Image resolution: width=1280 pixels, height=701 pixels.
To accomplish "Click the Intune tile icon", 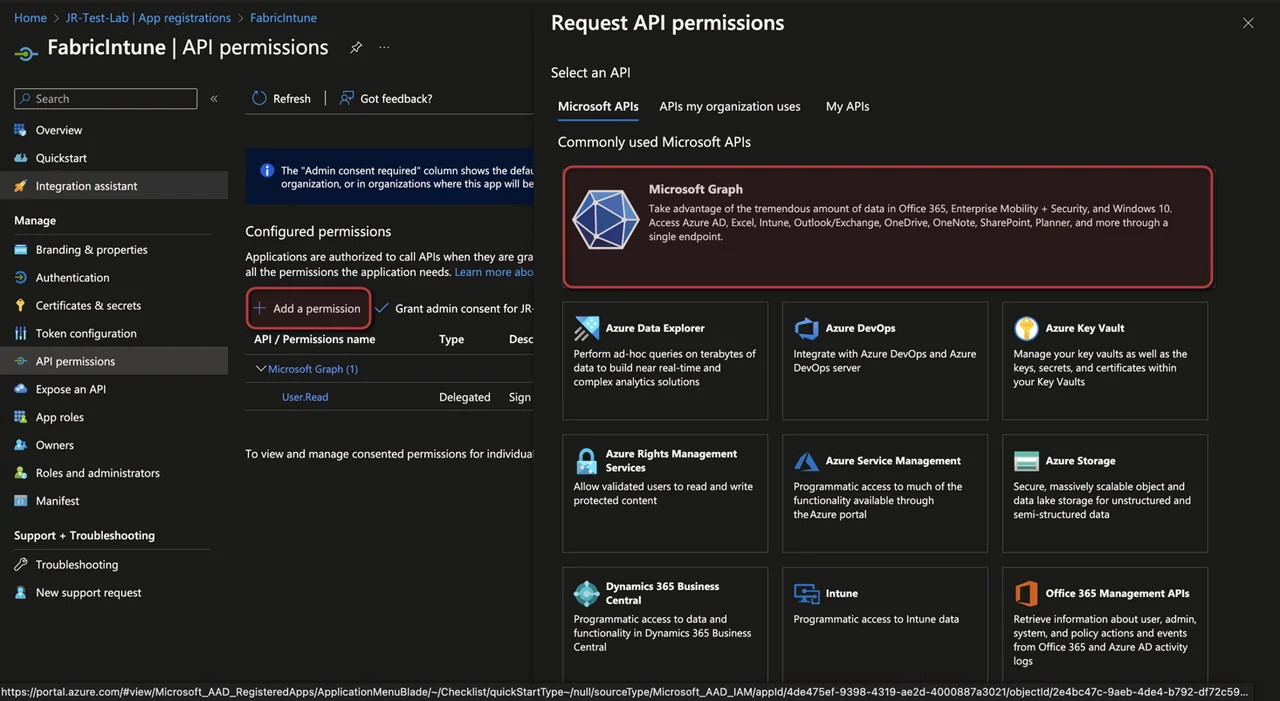I will (806, 593).
